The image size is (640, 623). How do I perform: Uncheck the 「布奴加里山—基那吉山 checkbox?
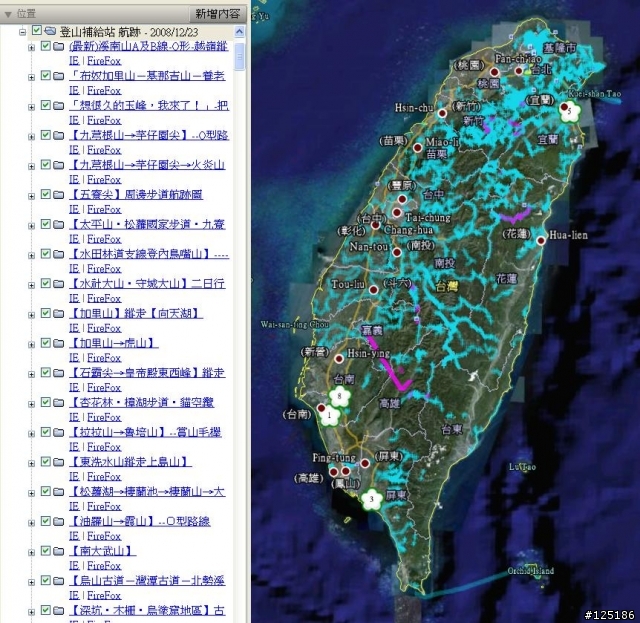[x=45, y=76]
